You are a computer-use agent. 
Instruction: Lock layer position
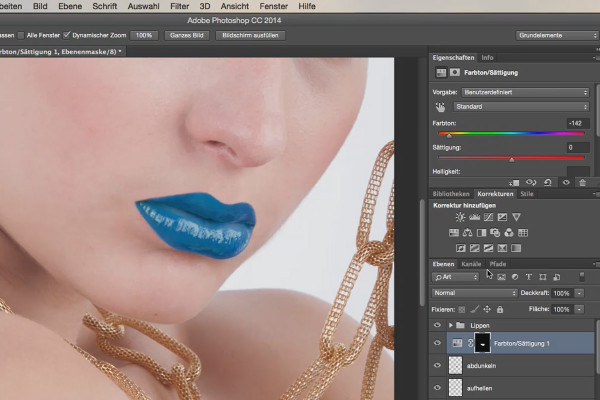487,309
